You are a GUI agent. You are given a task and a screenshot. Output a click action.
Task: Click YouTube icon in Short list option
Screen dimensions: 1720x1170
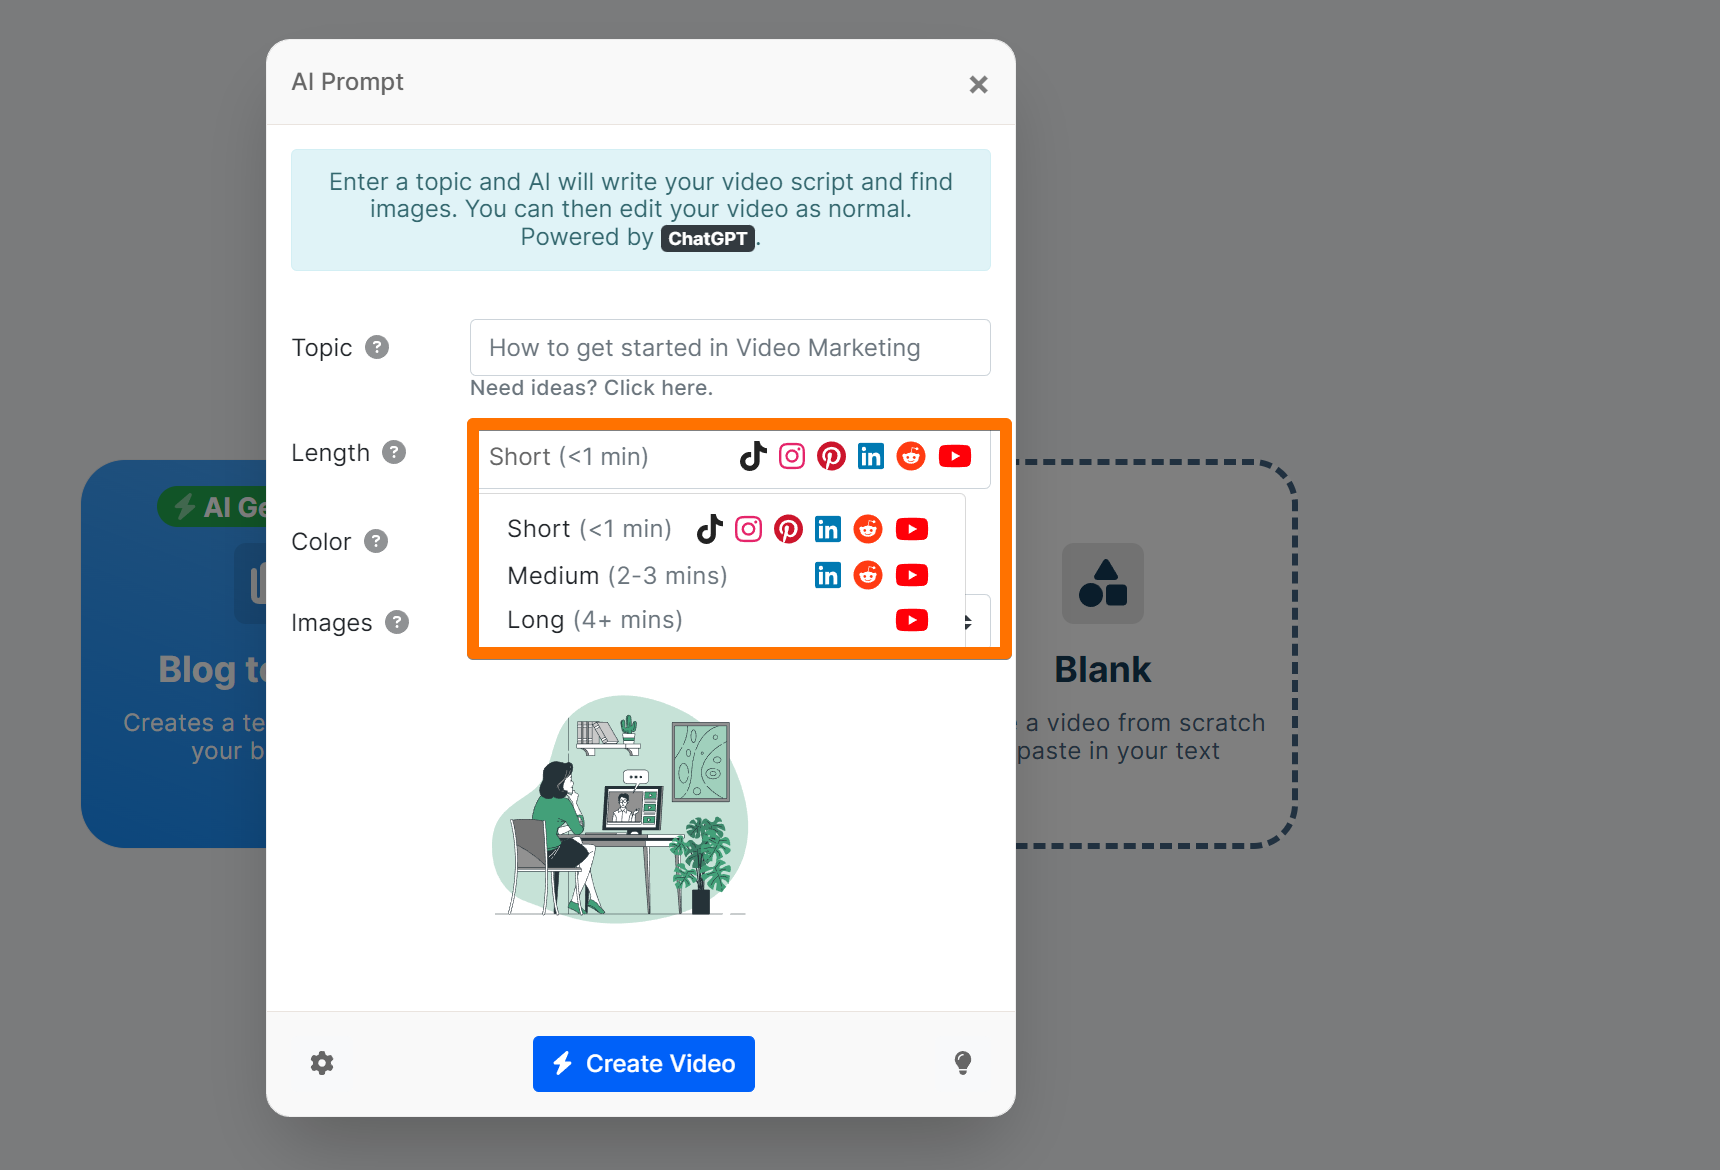[x=912, y=529]
